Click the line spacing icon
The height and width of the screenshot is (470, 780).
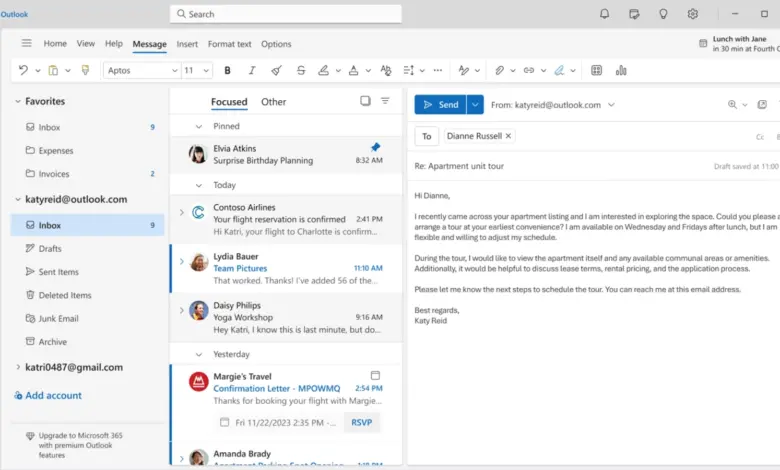(x=408, y=71)
